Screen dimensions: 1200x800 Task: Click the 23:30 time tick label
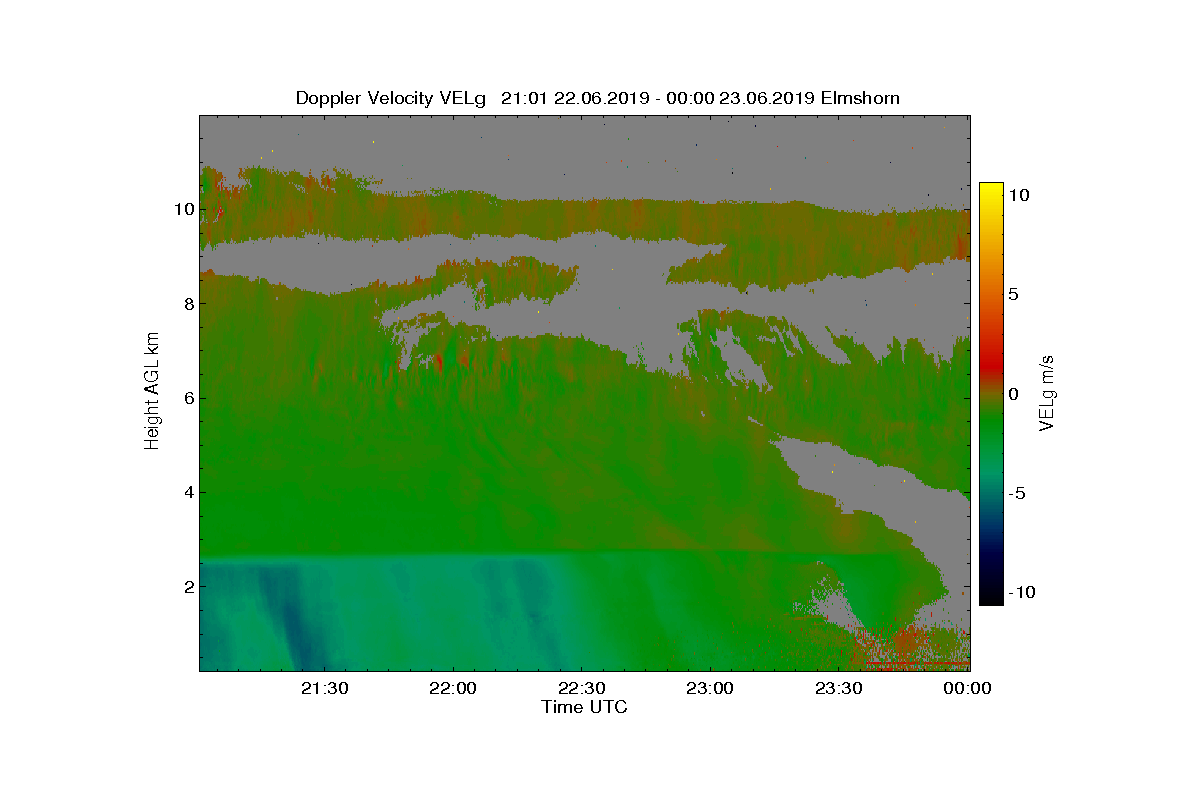(x=840, y=688)
